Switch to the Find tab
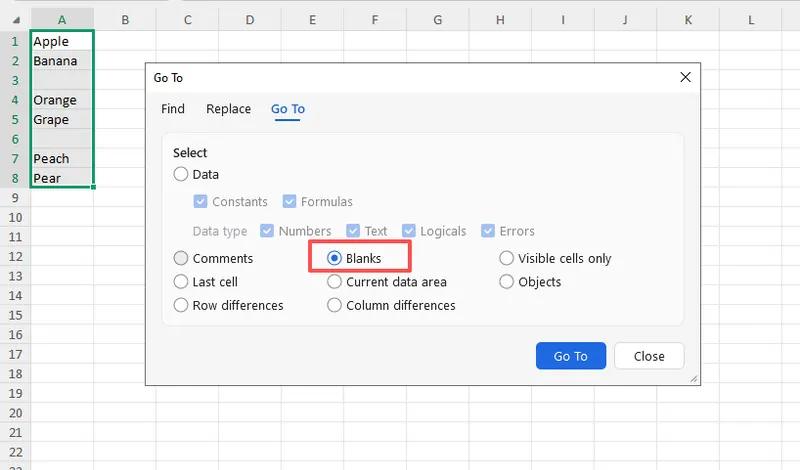The width and height of the screenshot is (800, 470). (173, 109)
